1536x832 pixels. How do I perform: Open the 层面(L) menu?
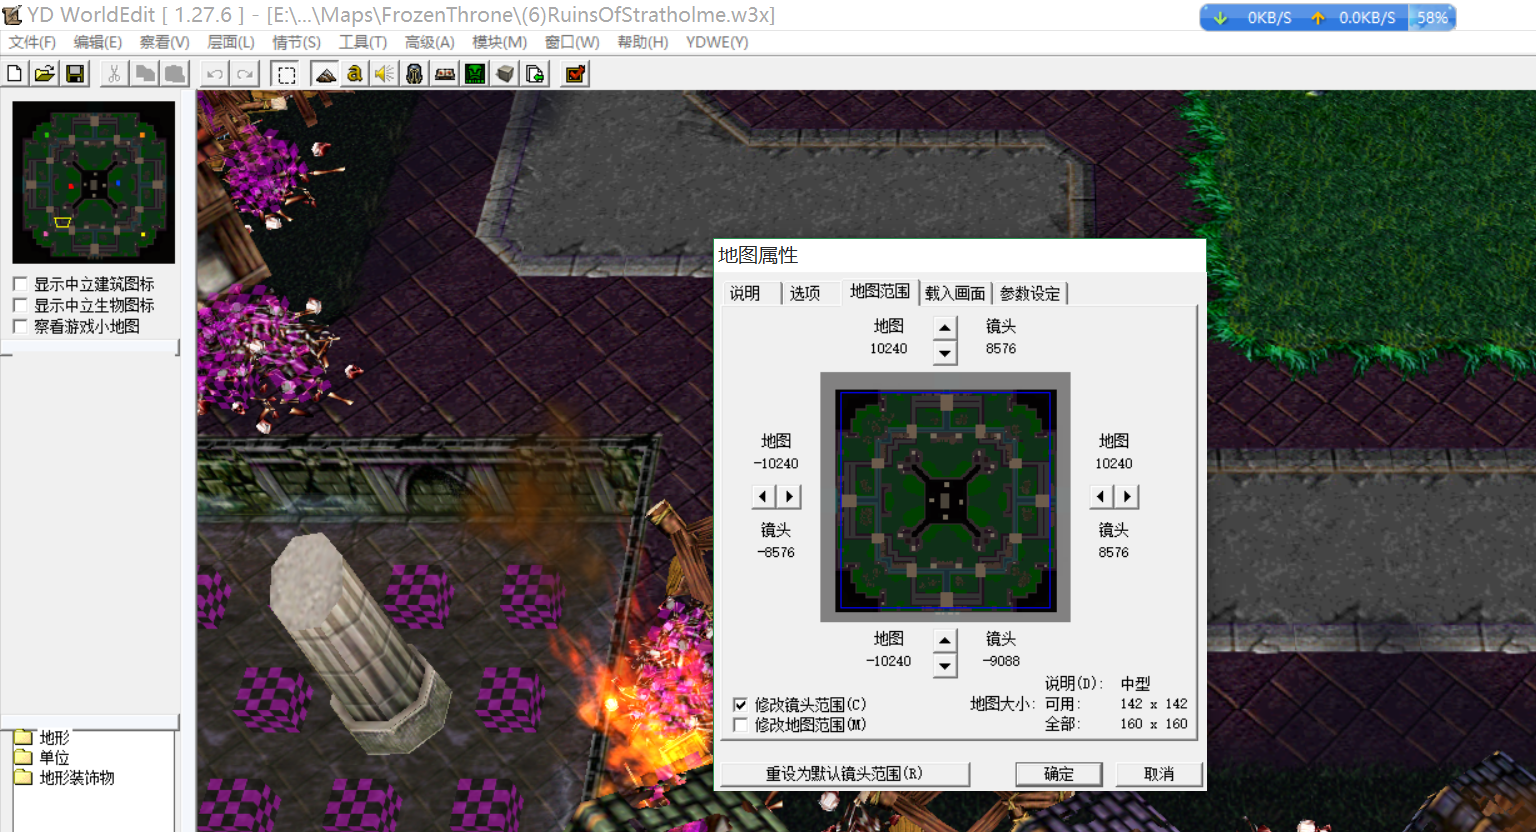point(231,42)
